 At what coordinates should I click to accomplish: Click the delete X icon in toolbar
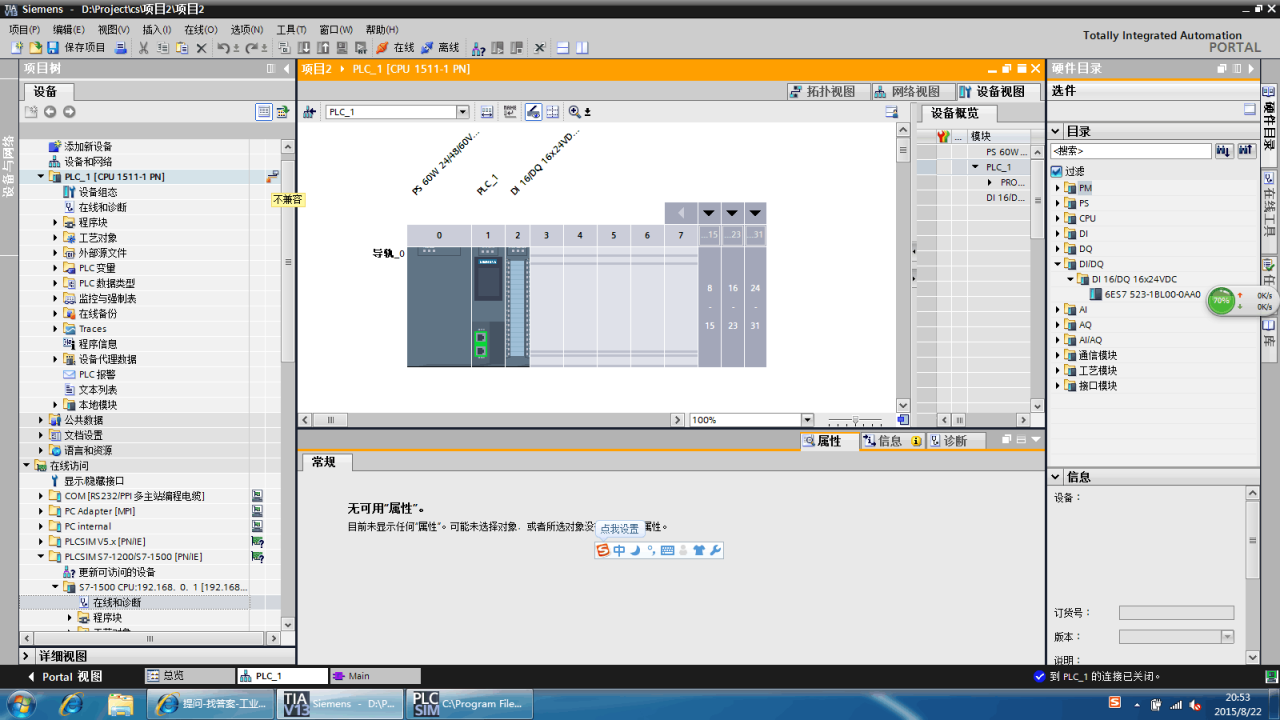pos(201,47)
